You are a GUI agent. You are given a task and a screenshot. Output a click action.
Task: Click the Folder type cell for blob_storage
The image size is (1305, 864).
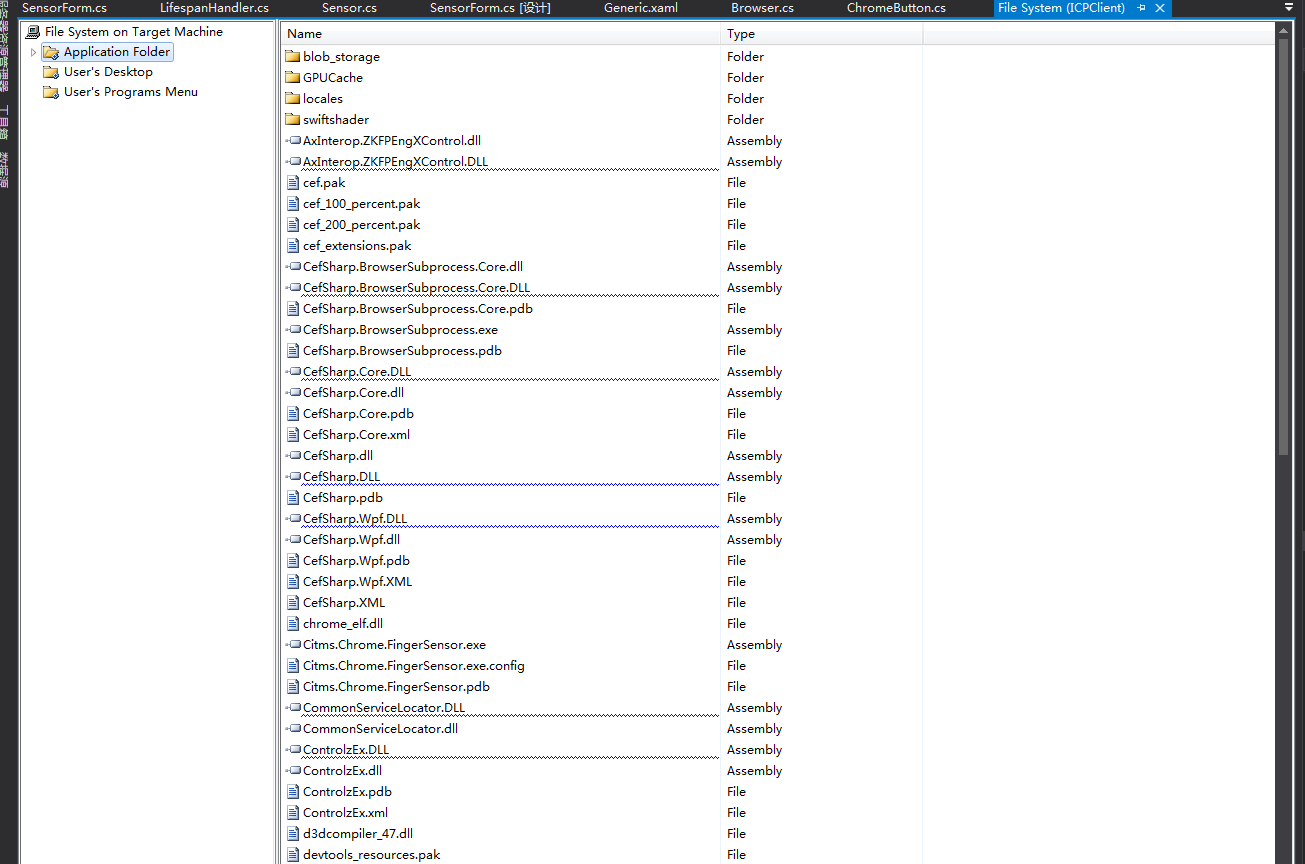pos(745,56)
